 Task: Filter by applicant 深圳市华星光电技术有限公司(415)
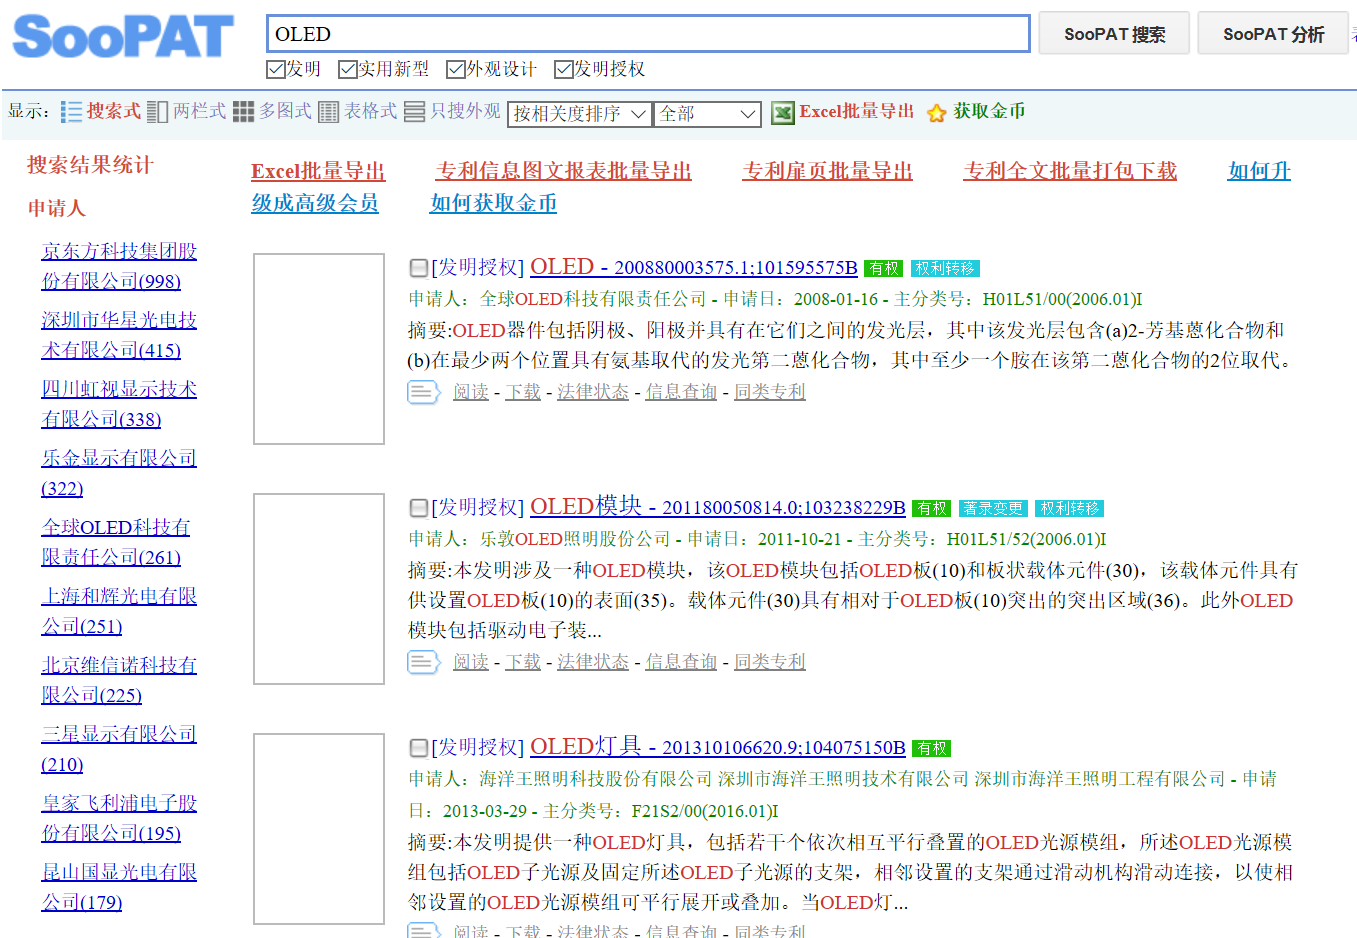point(119,335)
